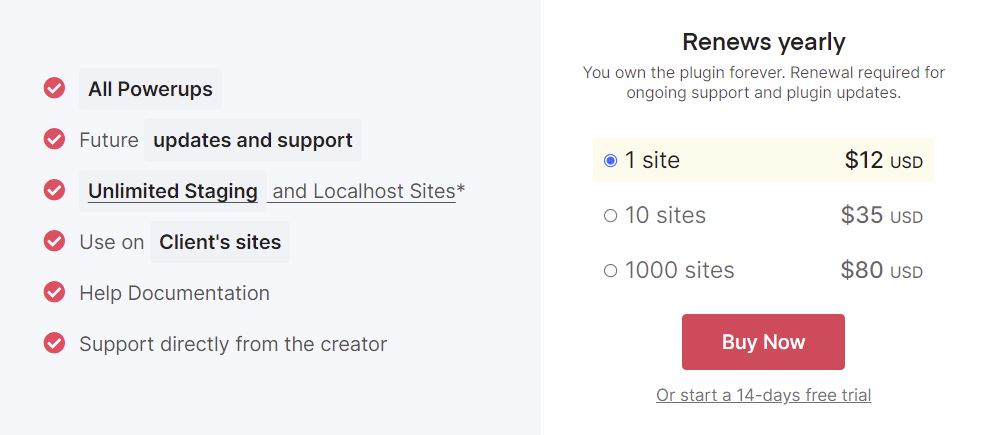
Task: Click the checkmark icon beside Unlimited Staging
Action: click(x=54, y=190)
